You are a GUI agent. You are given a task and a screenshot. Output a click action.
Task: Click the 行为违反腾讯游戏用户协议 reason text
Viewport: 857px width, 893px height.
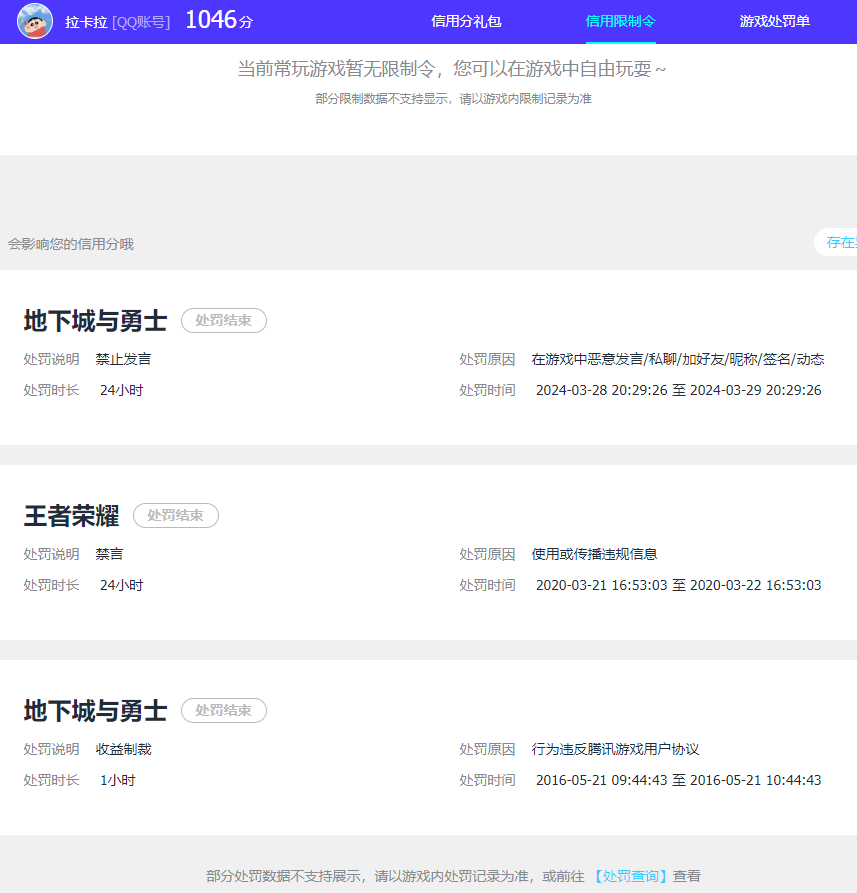(615, 749)
